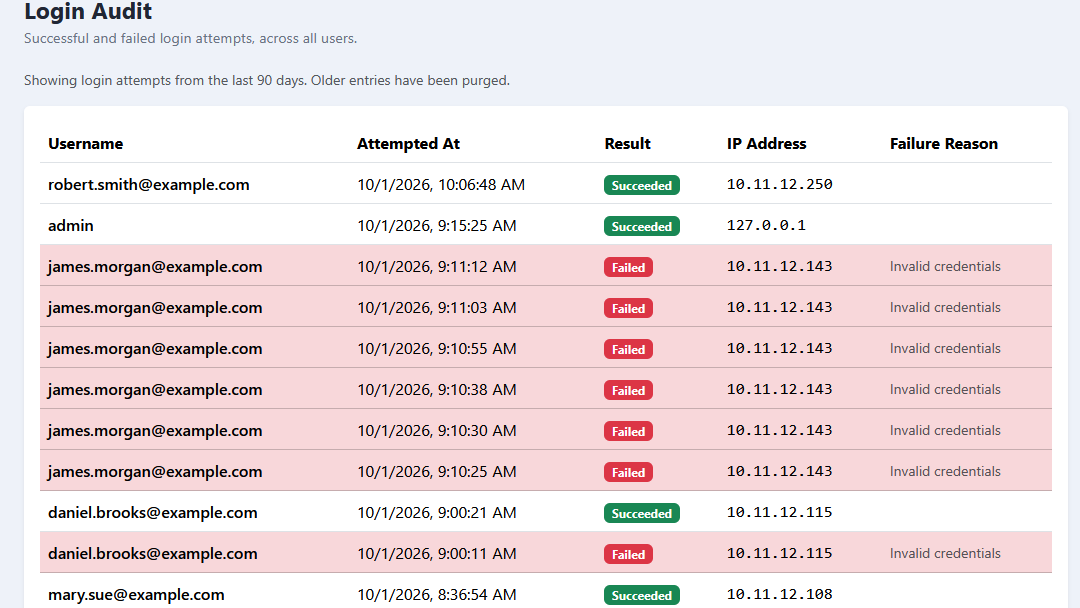
Task: Click IP 10.11.12.143 in 9:11:03 AM row
Action: click(x=780, y=307)
